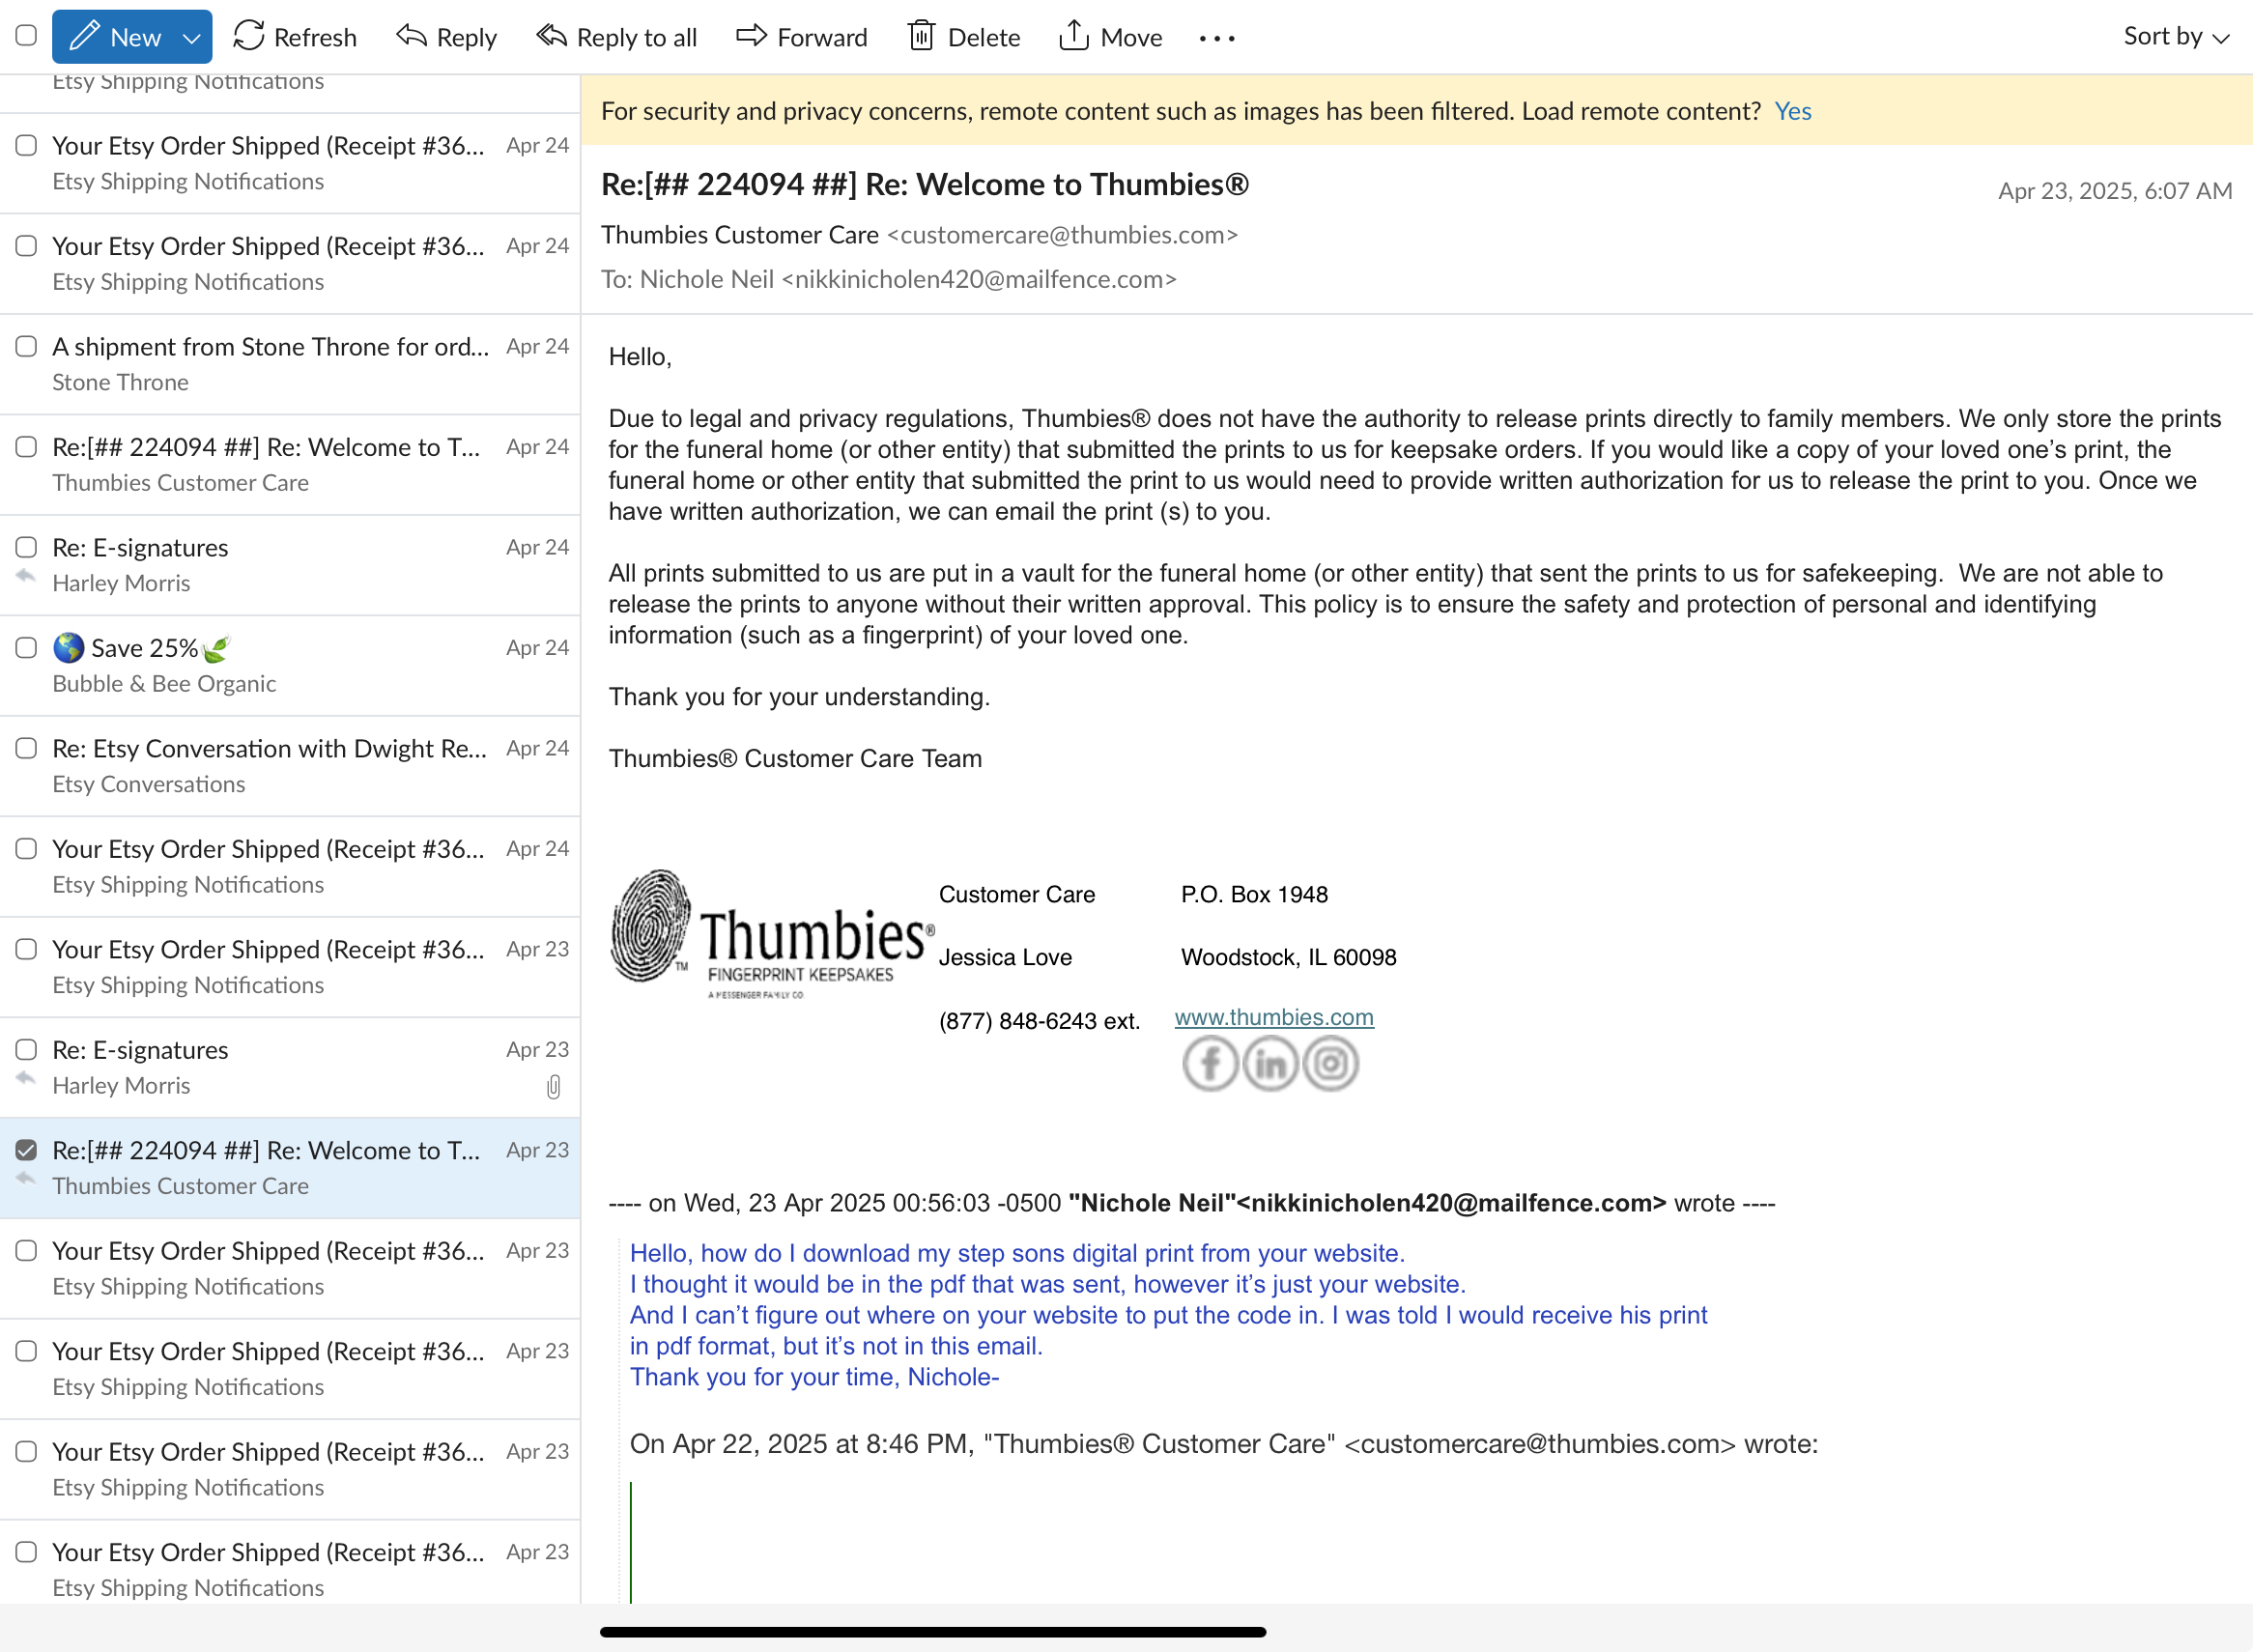The image size is (2253, 1652).
Task: Tap the home indicator bar at the bottom
Action: [x=933, y=1632]
